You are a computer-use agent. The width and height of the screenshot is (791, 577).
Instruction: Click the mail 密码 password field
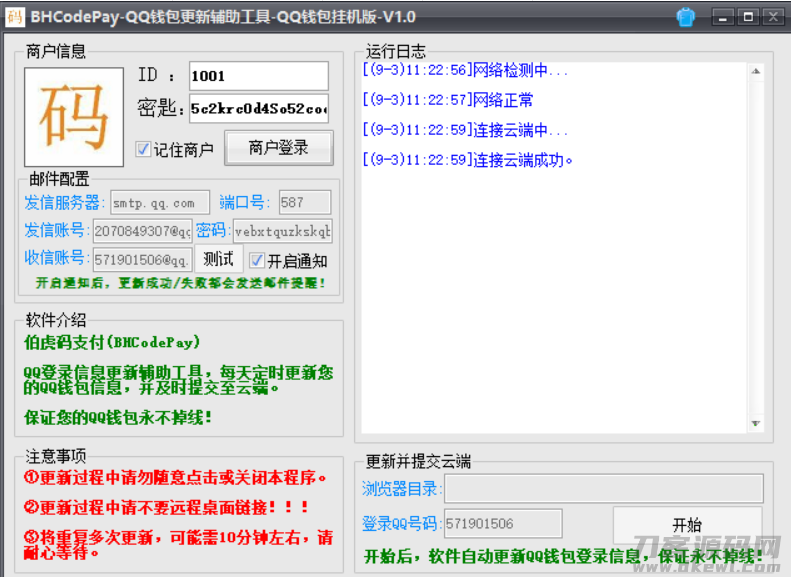tap(282, 231)
